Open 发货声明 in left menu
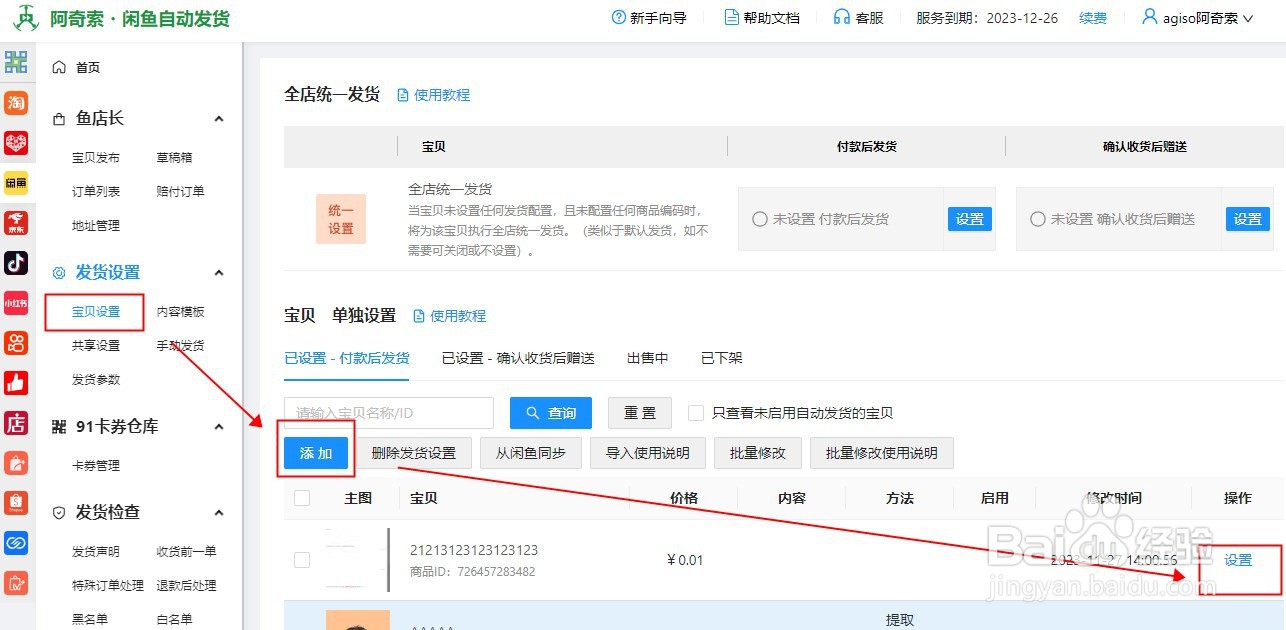The width and height of the screenshot is (1286, 630). click(96, 552)
